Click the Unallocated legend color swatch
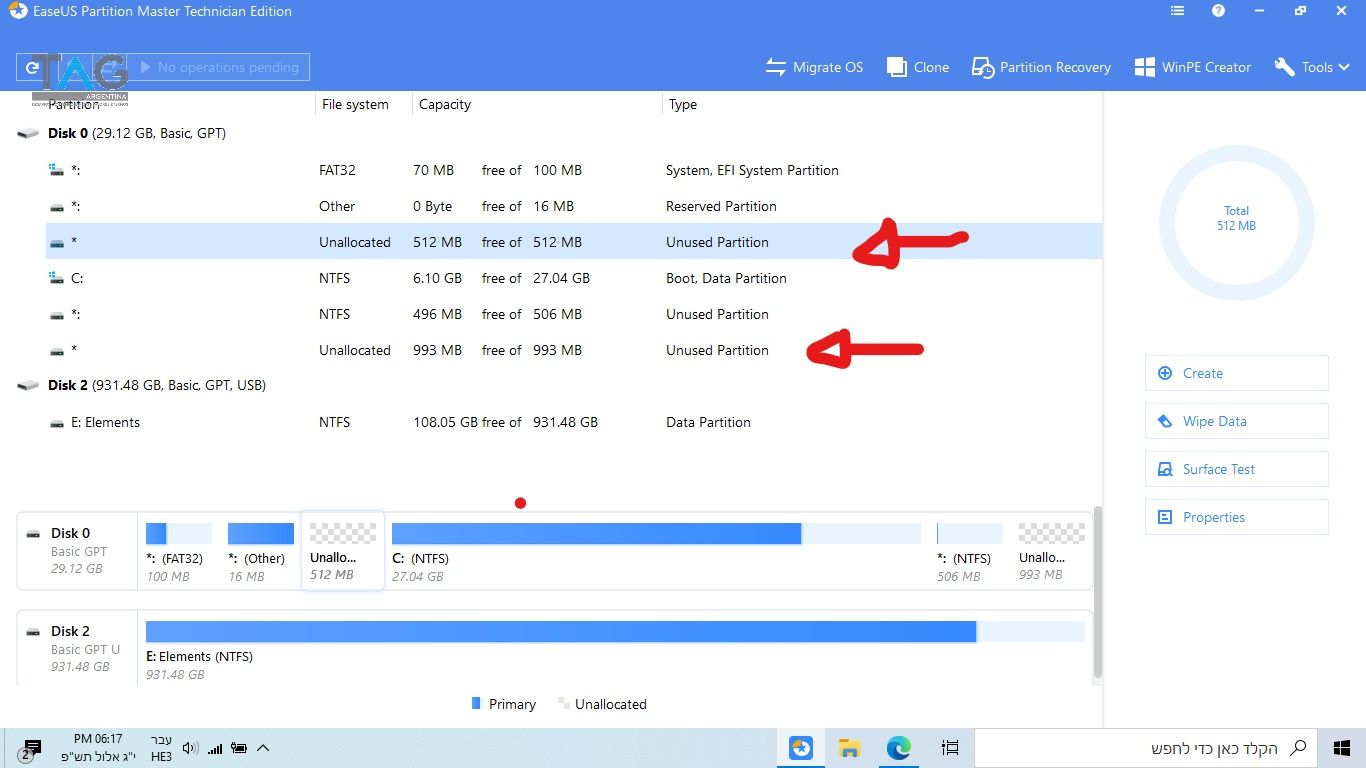1366x768 pixels. (x=563, y=704)
